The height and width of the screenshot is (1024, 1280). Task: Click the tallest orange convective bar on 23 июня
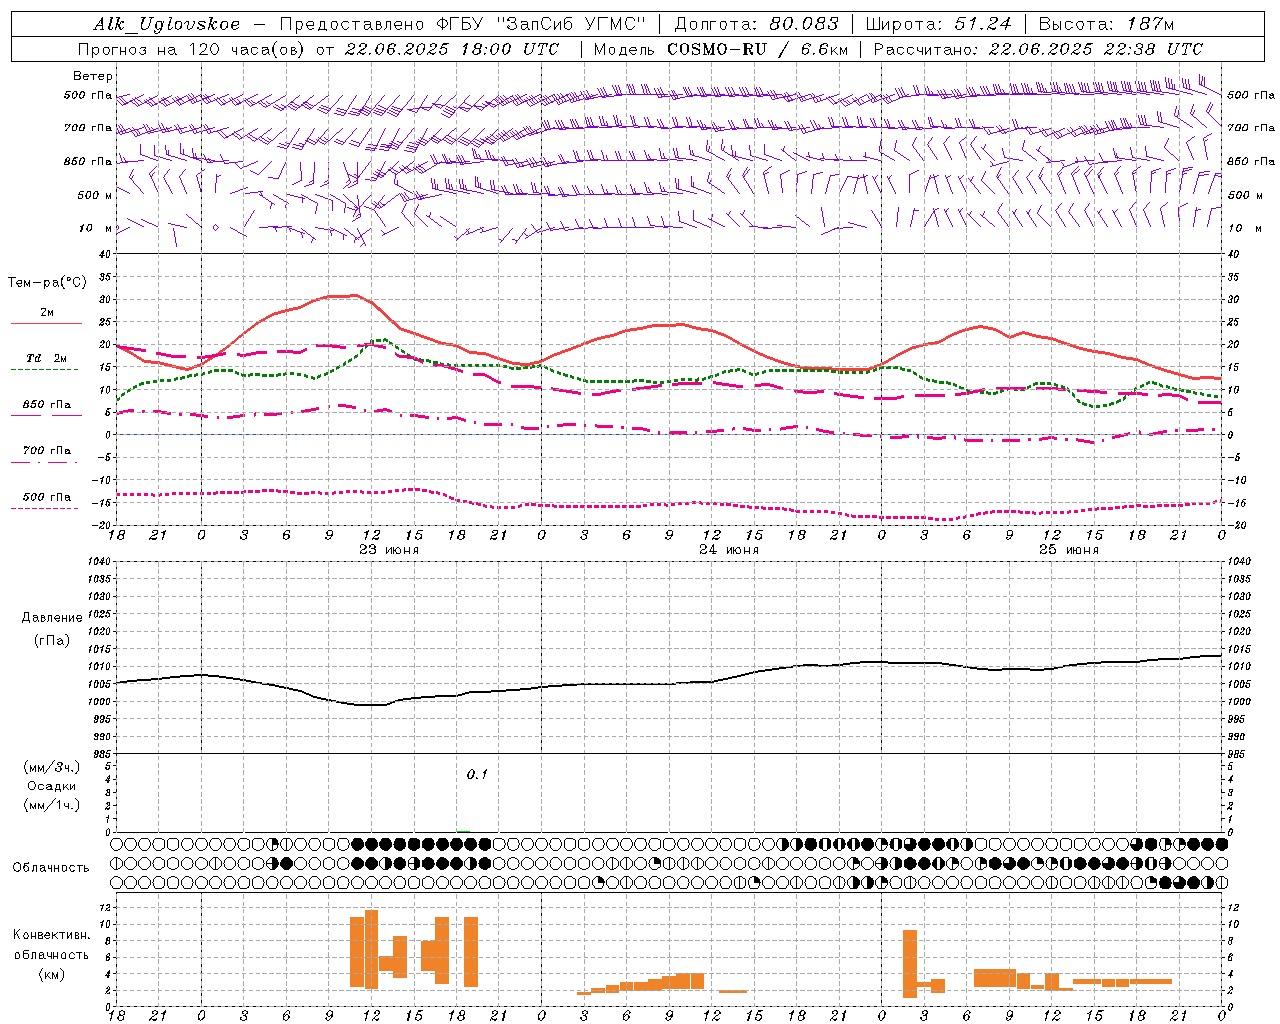(x=372, y=949)
